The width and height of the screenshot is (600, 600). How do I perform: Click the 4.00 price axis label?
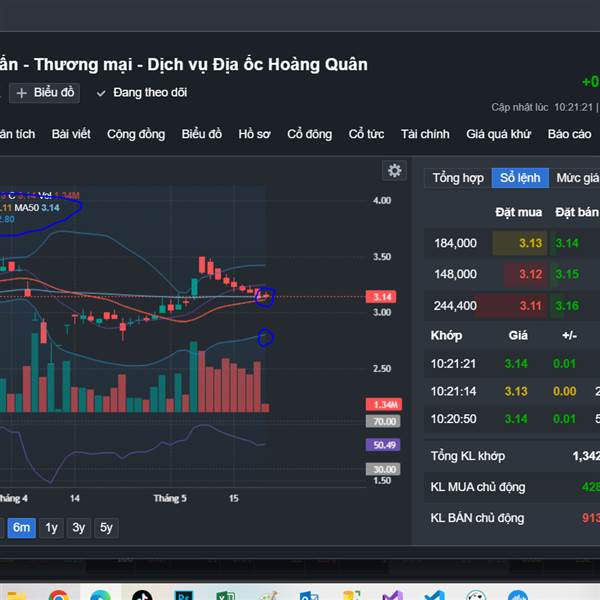[382, 201]
